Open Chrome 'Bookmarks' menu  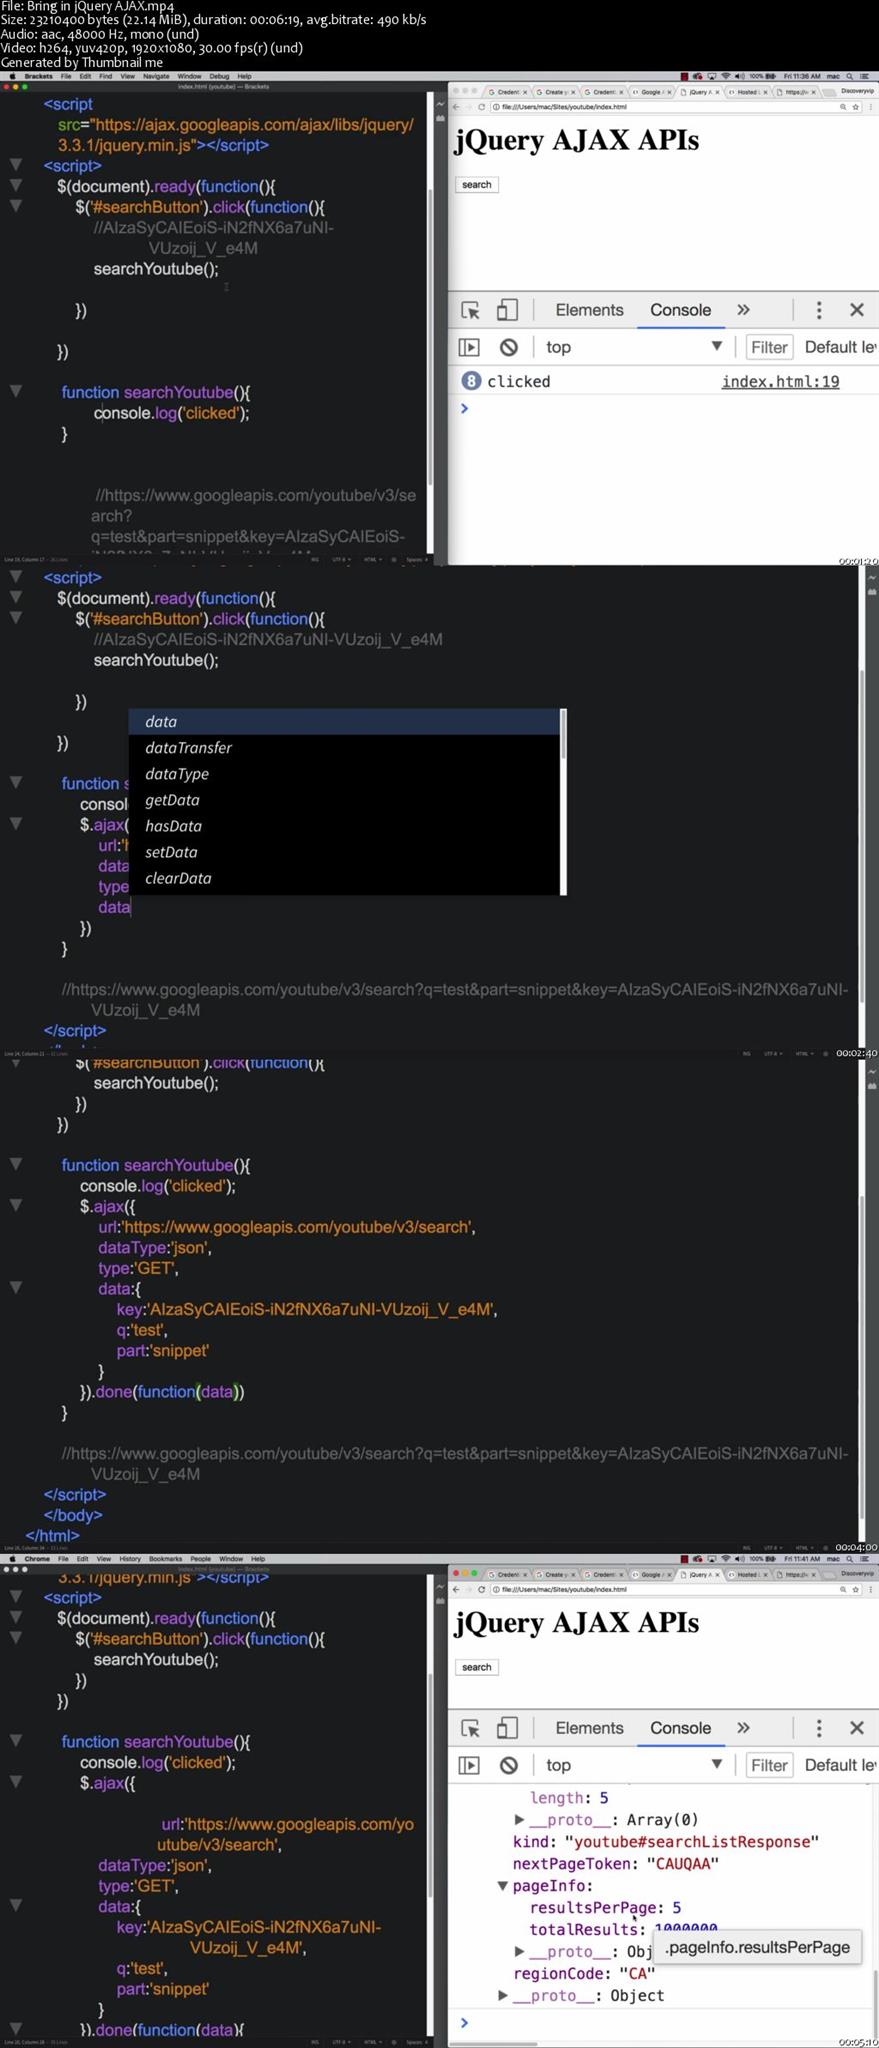[166, 1559]
